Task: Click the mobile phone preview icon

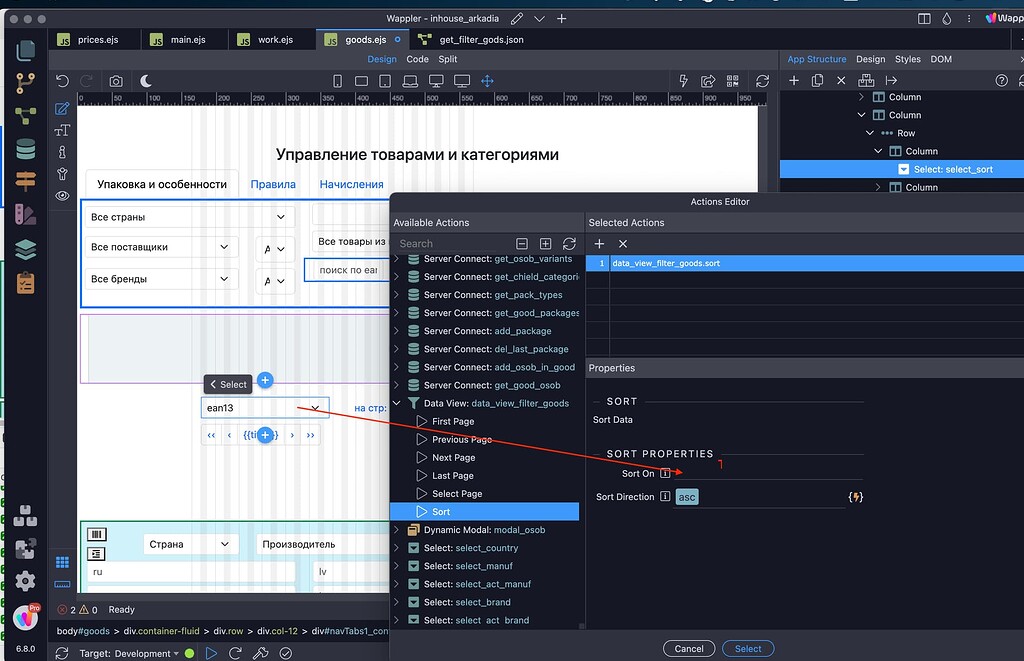Action: 336,80
